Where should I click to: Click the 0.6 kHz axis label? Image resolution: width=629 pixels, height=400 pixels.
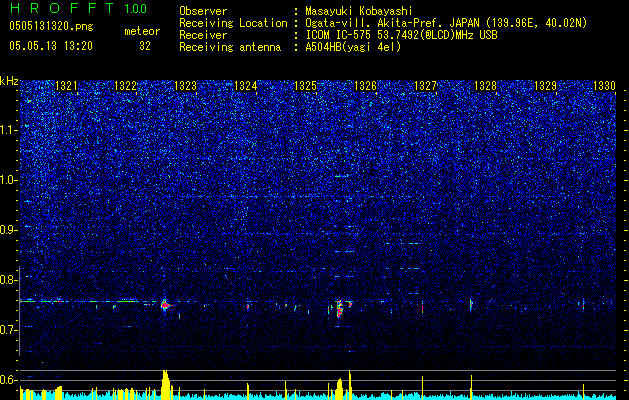9,380
